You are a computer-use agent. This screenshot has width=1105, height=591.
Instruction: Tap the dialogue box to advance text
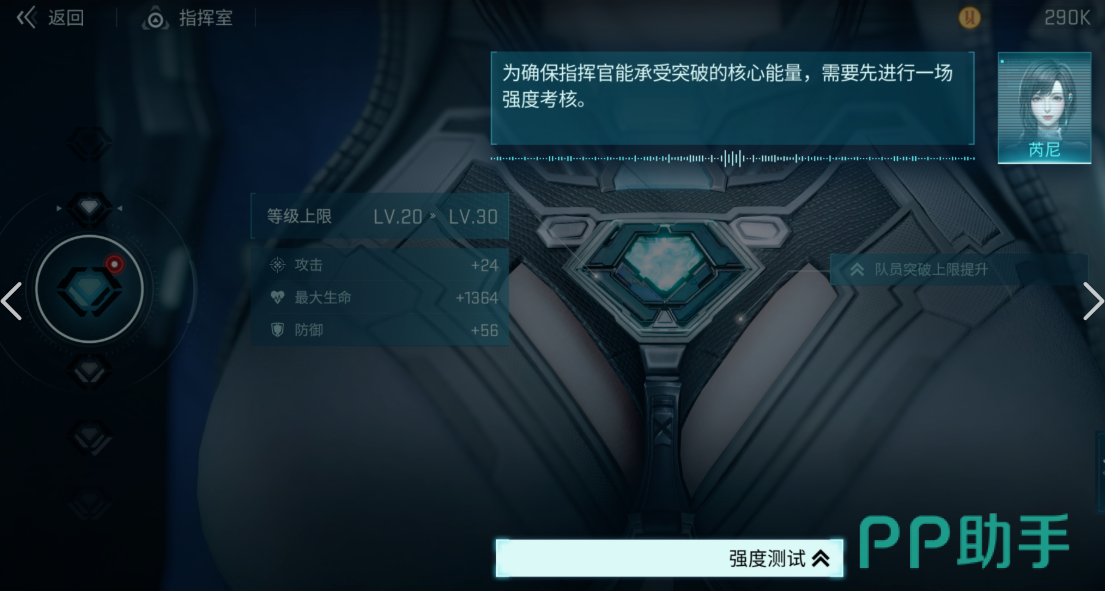(732, 98)
